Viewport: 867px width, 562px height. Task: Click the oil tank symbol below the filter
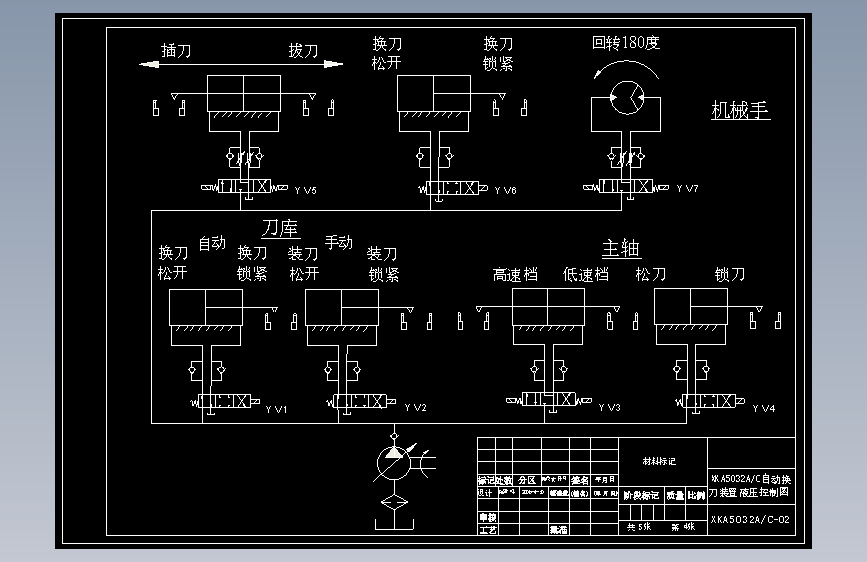tap(394, 524)
